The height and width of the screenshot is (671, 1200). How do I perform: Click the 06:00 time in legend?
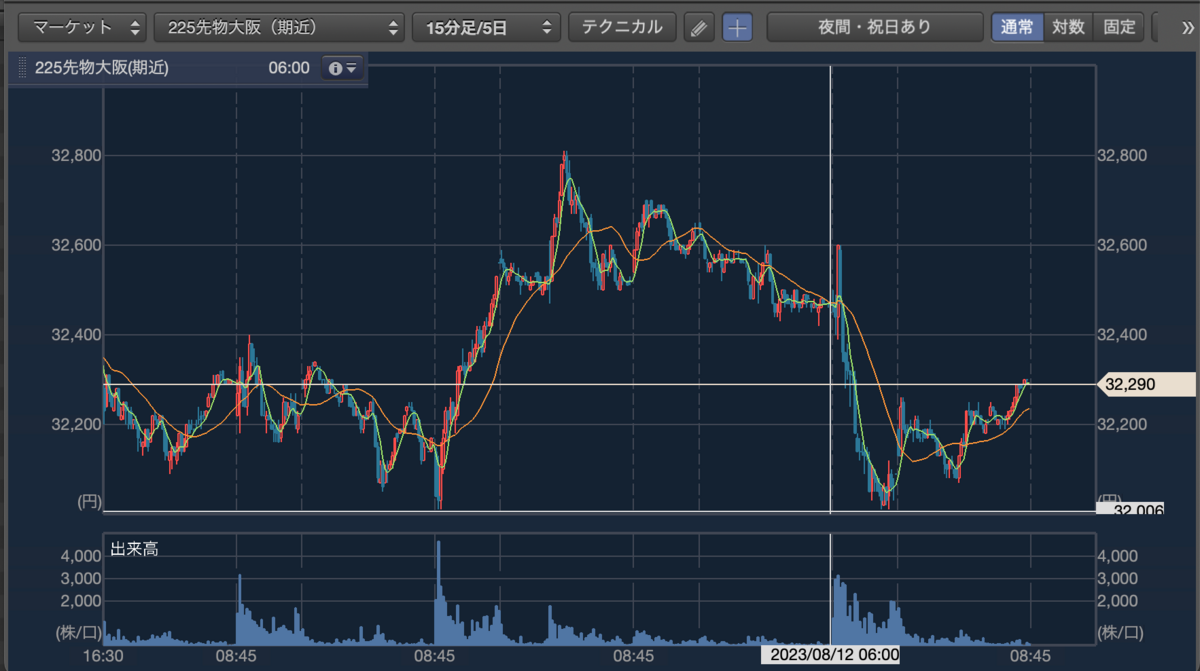coord(289,68)
